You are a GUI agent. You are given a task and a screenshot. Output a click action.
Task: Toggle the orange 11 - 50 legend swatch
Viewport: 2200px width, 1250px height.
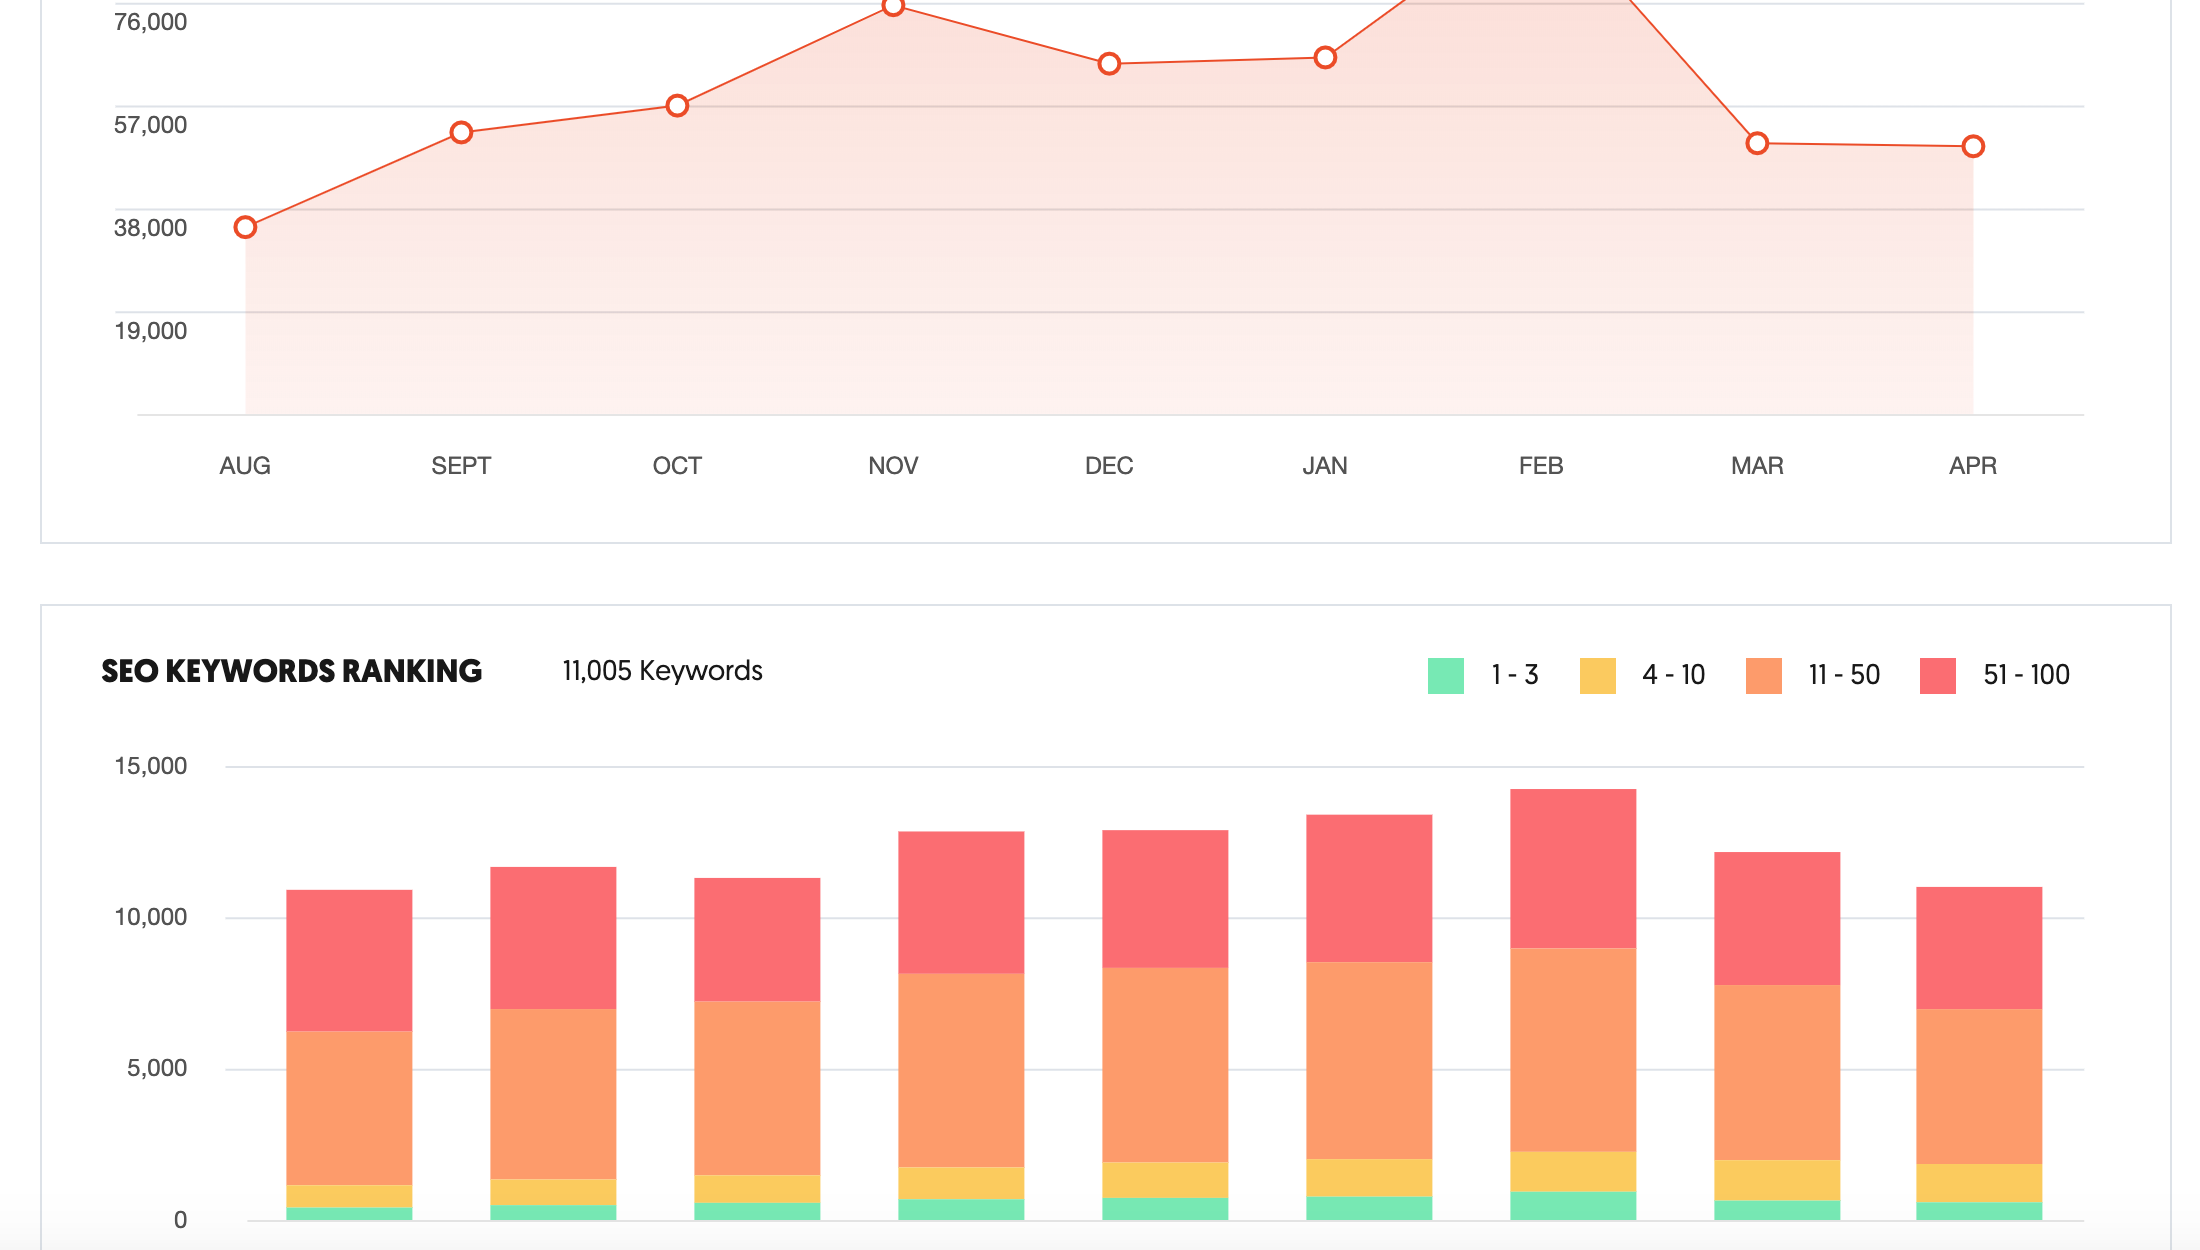(1764, 676)
